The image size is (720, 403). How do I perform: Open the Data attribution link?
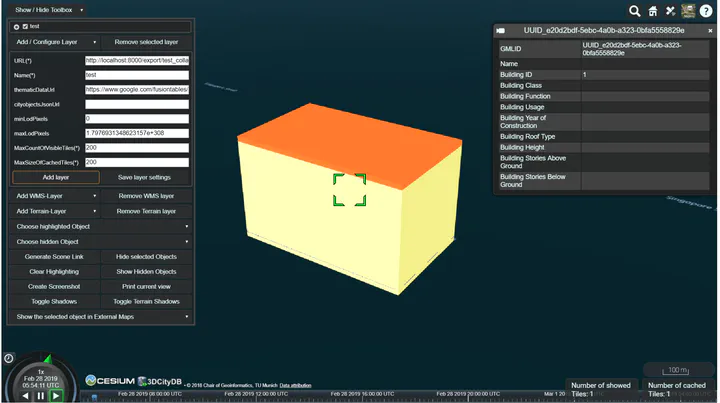click(x=300, y=384)
